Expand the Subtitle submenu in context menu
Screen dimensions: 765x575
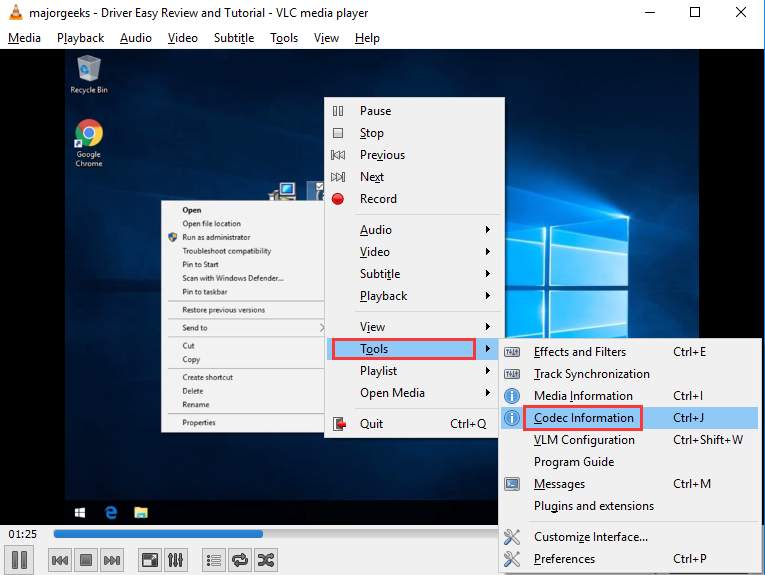click(x=414, y=274)
